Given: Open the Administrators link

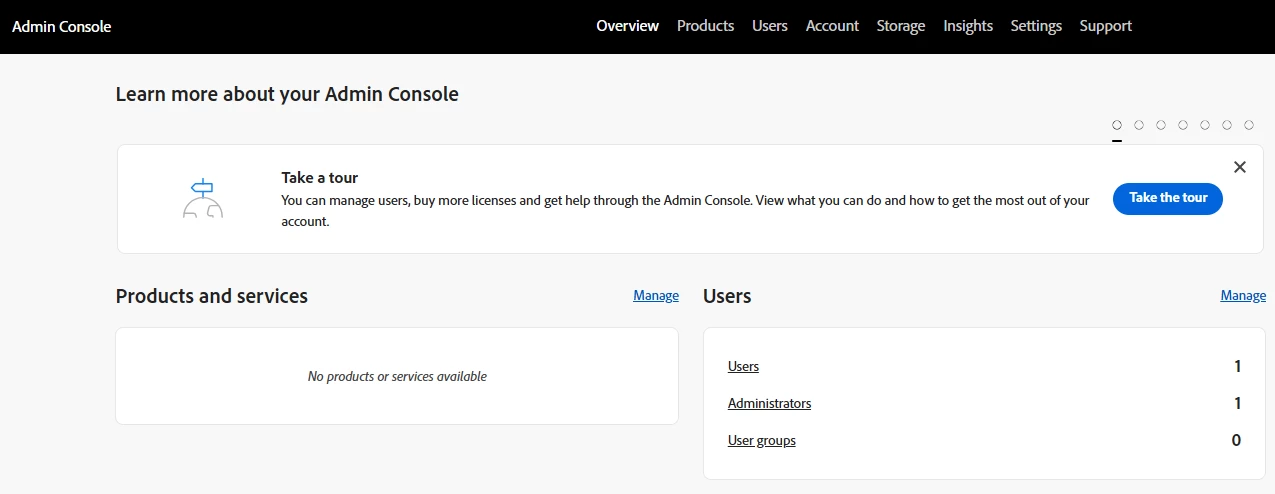Looking at the screenshot, I should click(x=769, y=404).
